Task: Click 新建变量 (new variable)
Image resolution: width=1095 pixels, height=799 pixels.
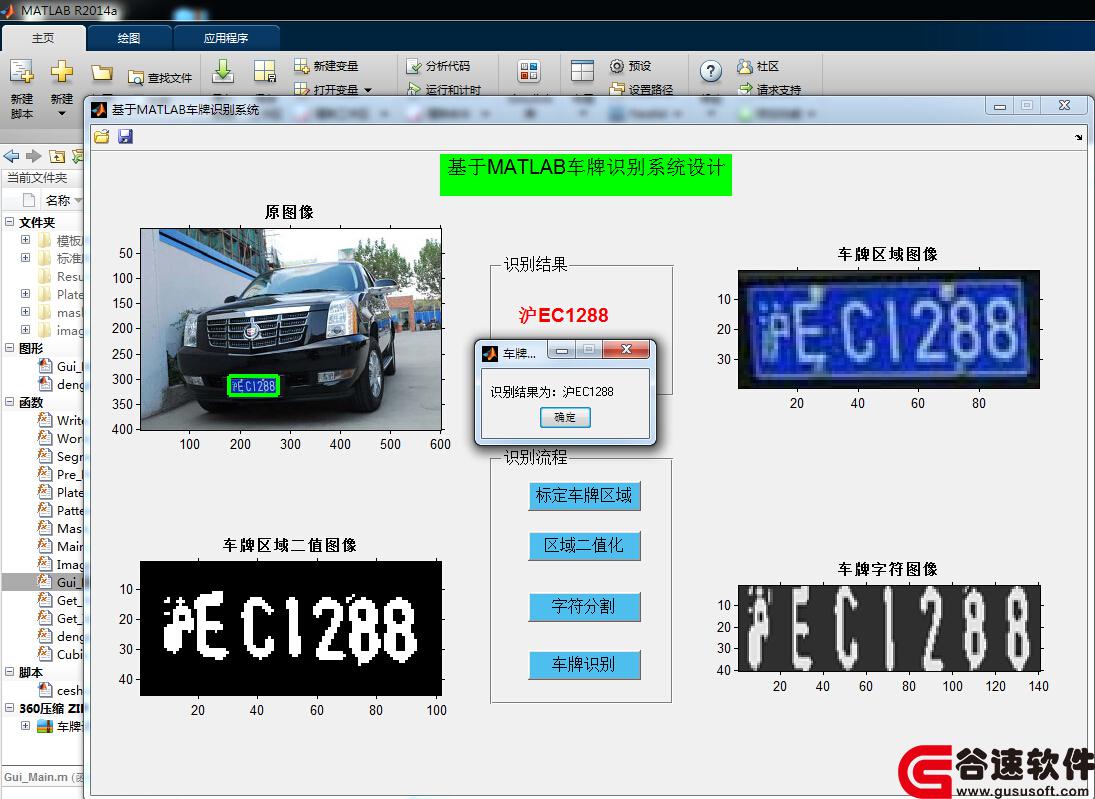Action: click(326, 66)
